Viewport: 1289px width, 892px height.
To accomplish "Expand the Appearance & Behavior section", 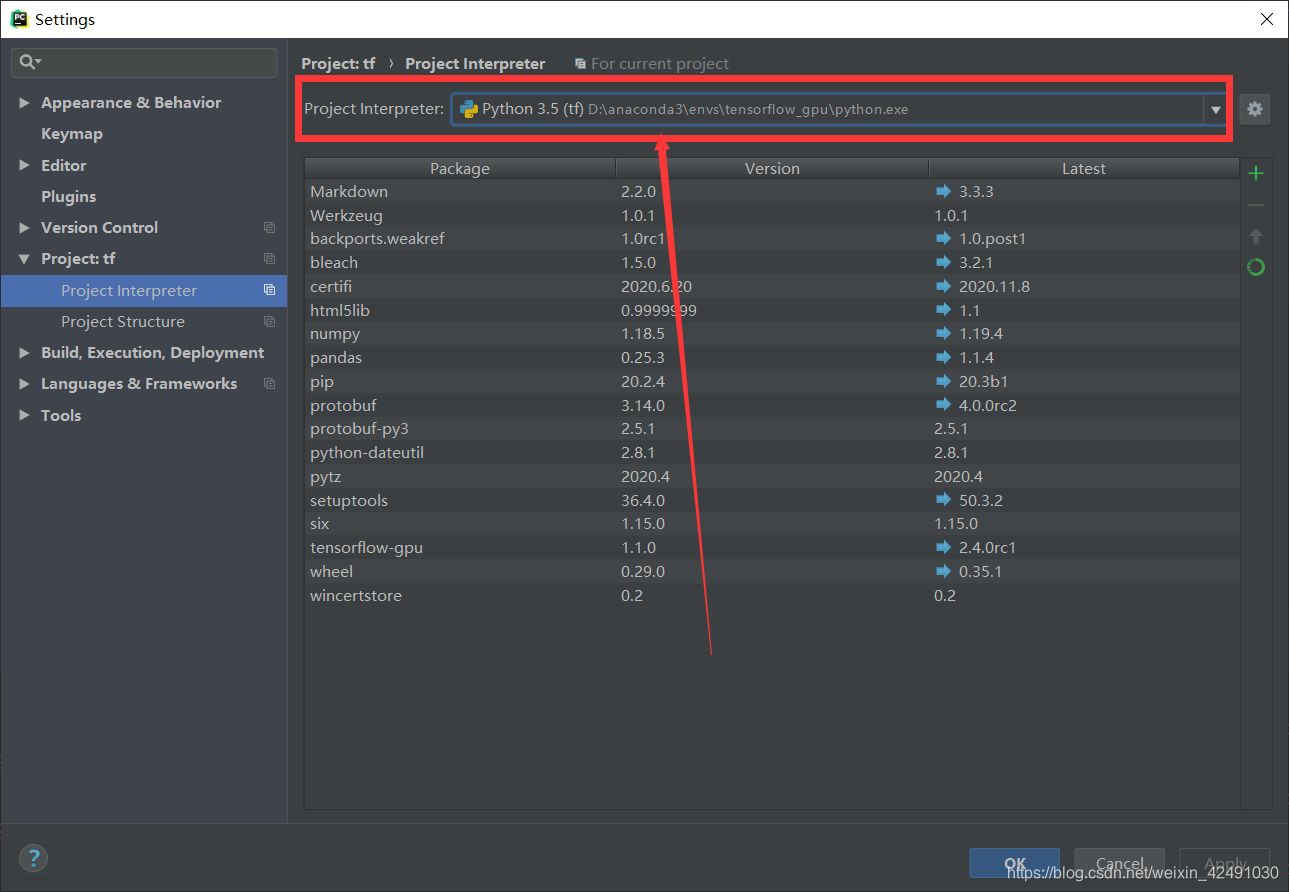I will [24, 103].
